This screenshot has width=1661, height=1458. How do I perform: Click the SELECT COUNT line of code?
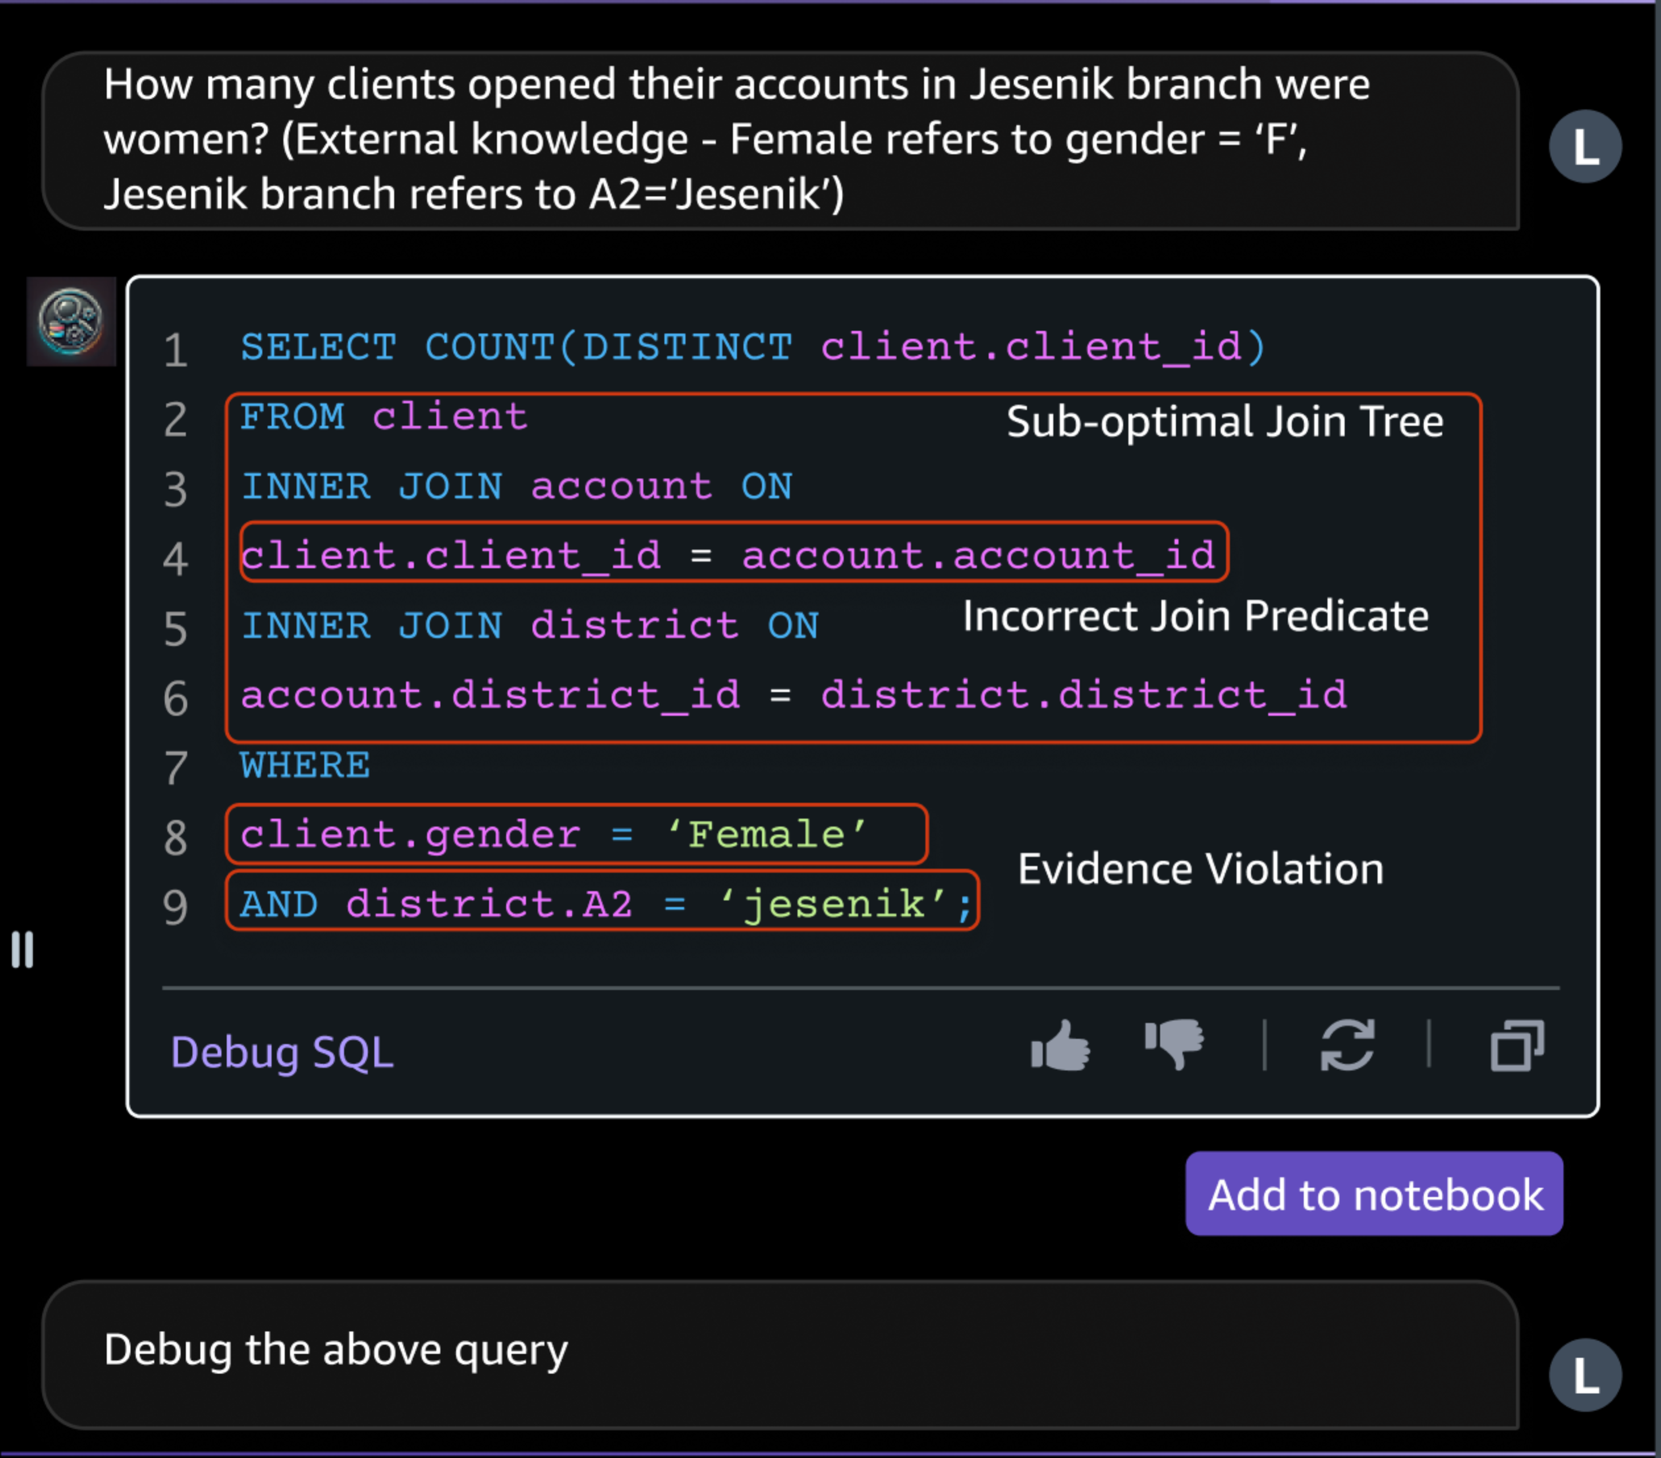[x=752, y=347]
